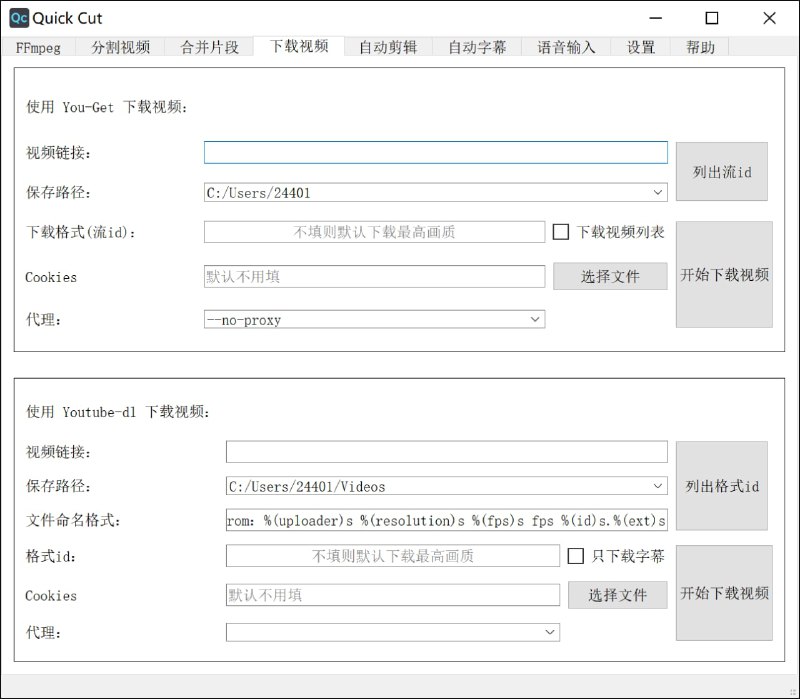Image resolution: width=800 pixels, height=699 pixels.
Task: Click the 下载格式(流id) input field
Action: (374, 232)
